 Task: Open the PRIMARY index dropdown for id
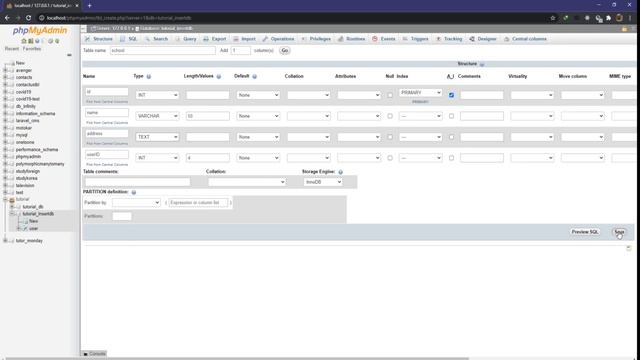pos(420,93)
